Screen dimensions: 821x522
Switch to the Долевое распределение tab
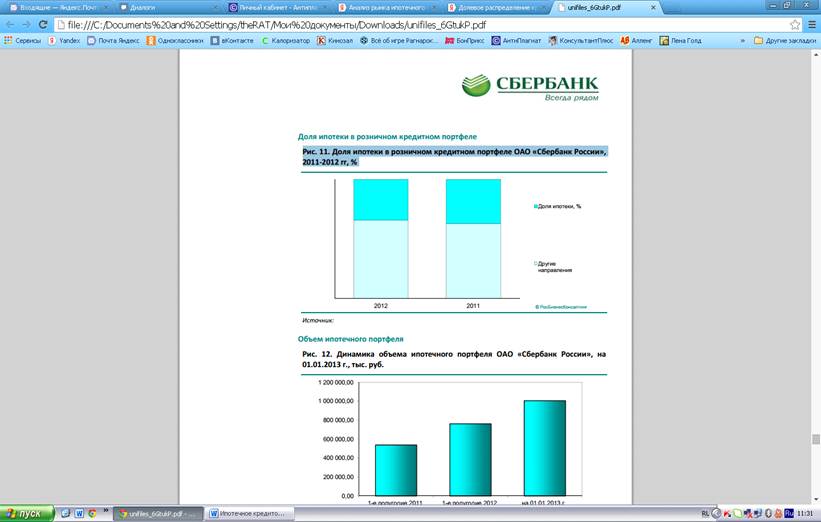coord(496,8)
